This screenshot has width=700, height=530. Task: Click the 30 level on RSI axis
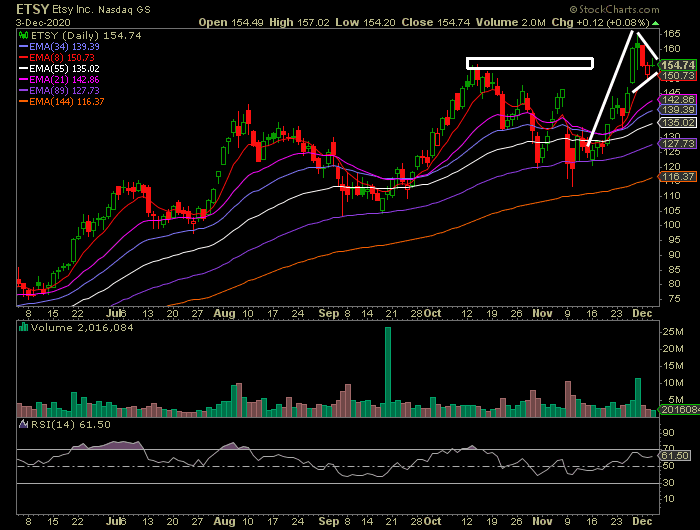668,483
